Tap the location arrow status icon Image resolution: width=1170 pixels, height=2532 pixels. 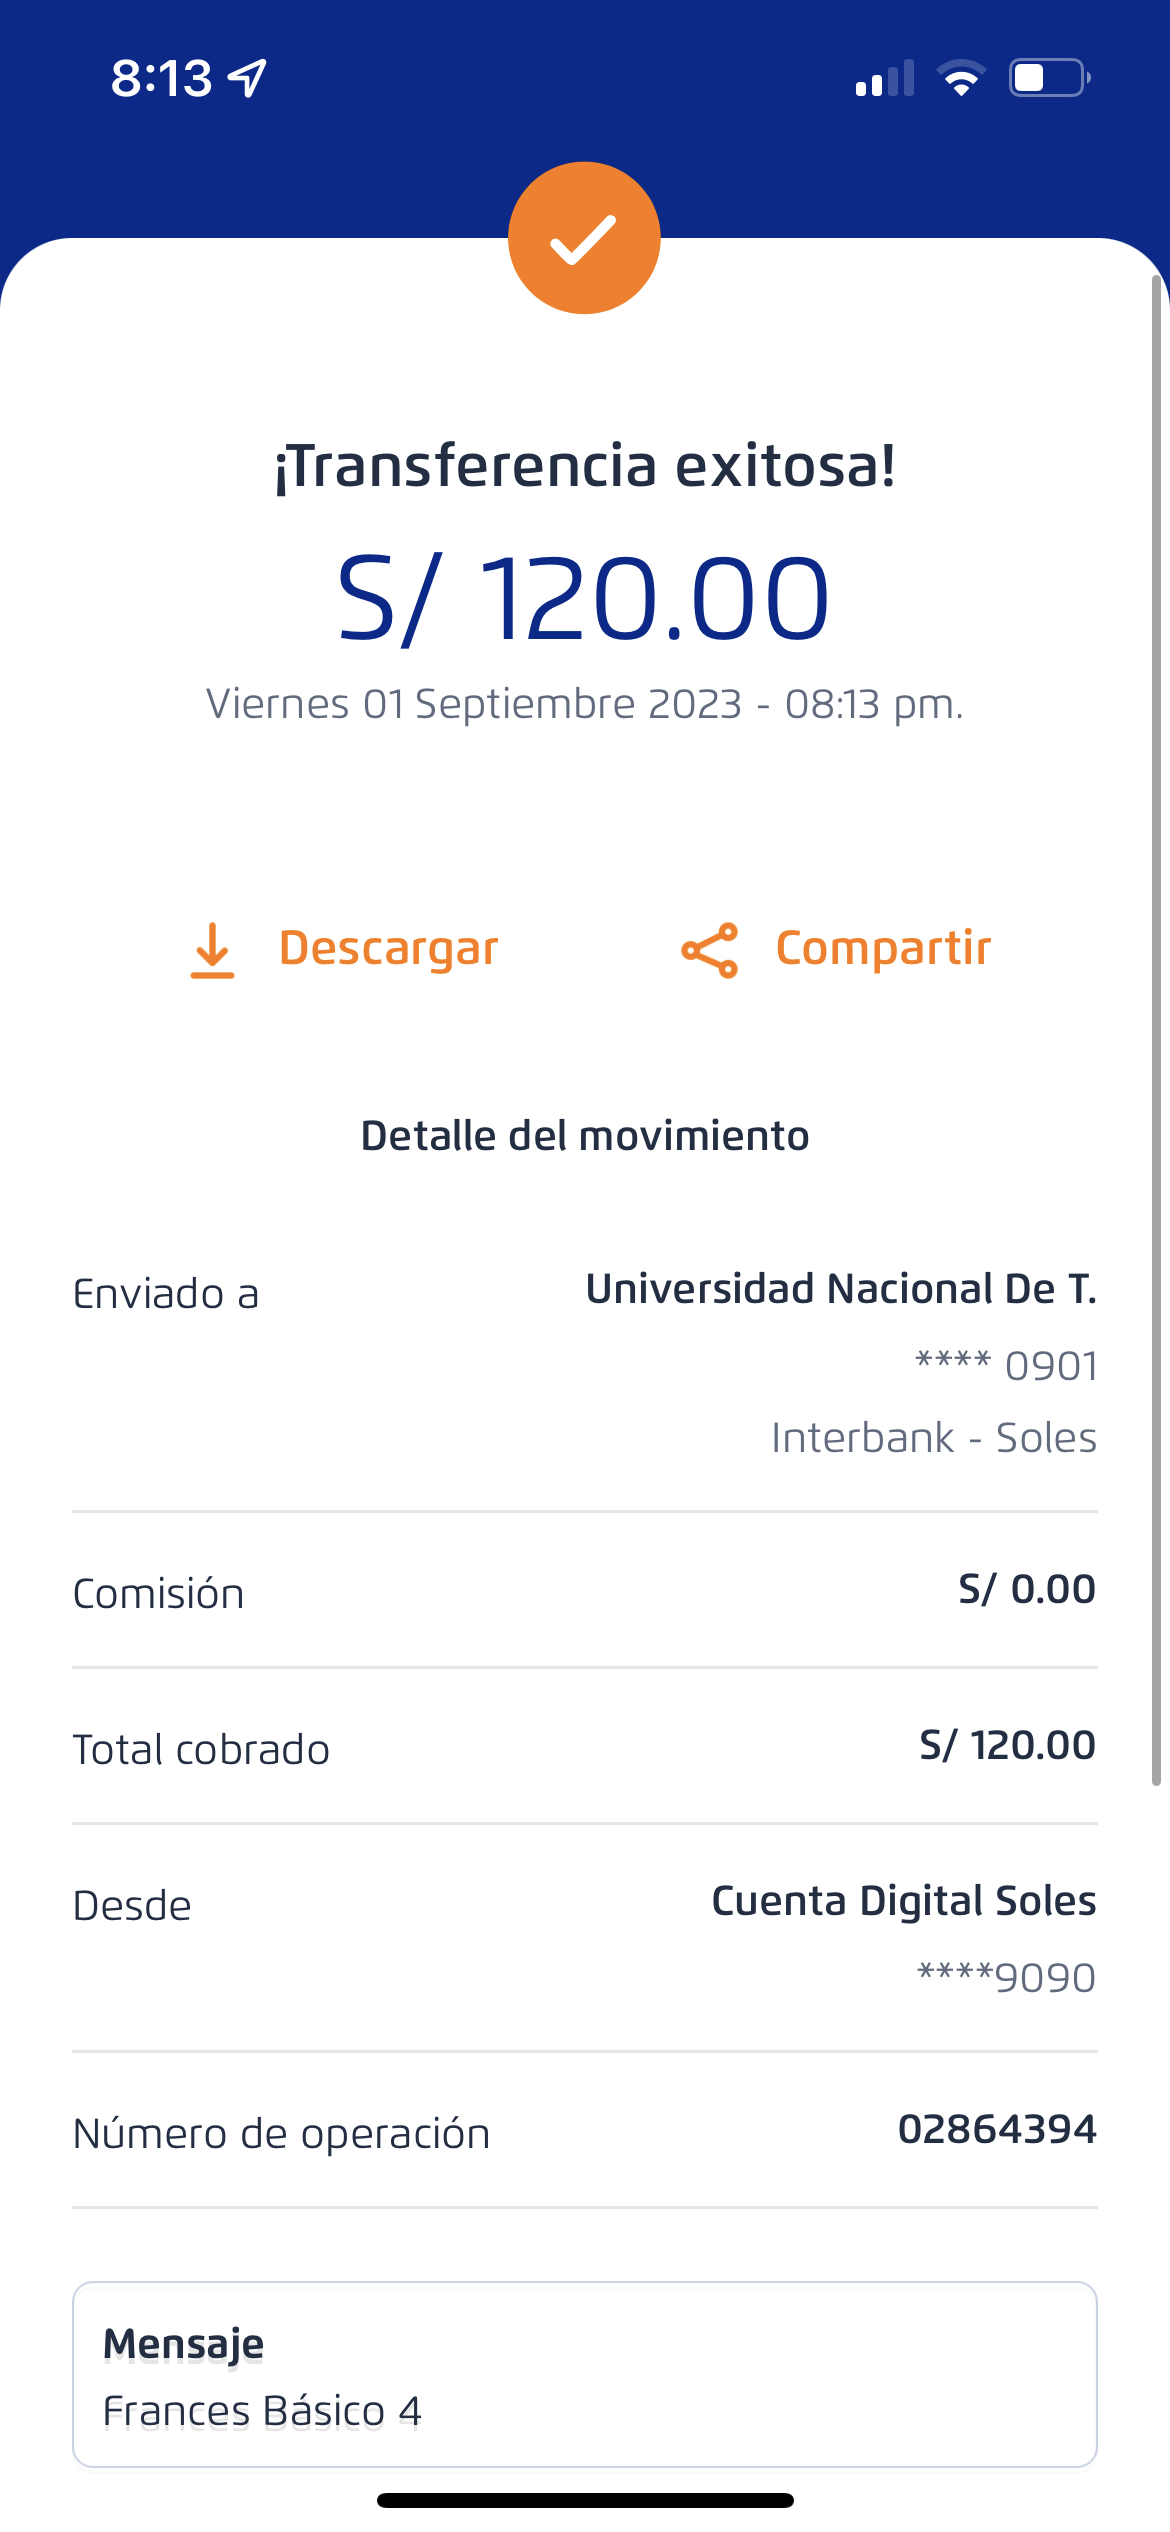click(x=248, y=78)
